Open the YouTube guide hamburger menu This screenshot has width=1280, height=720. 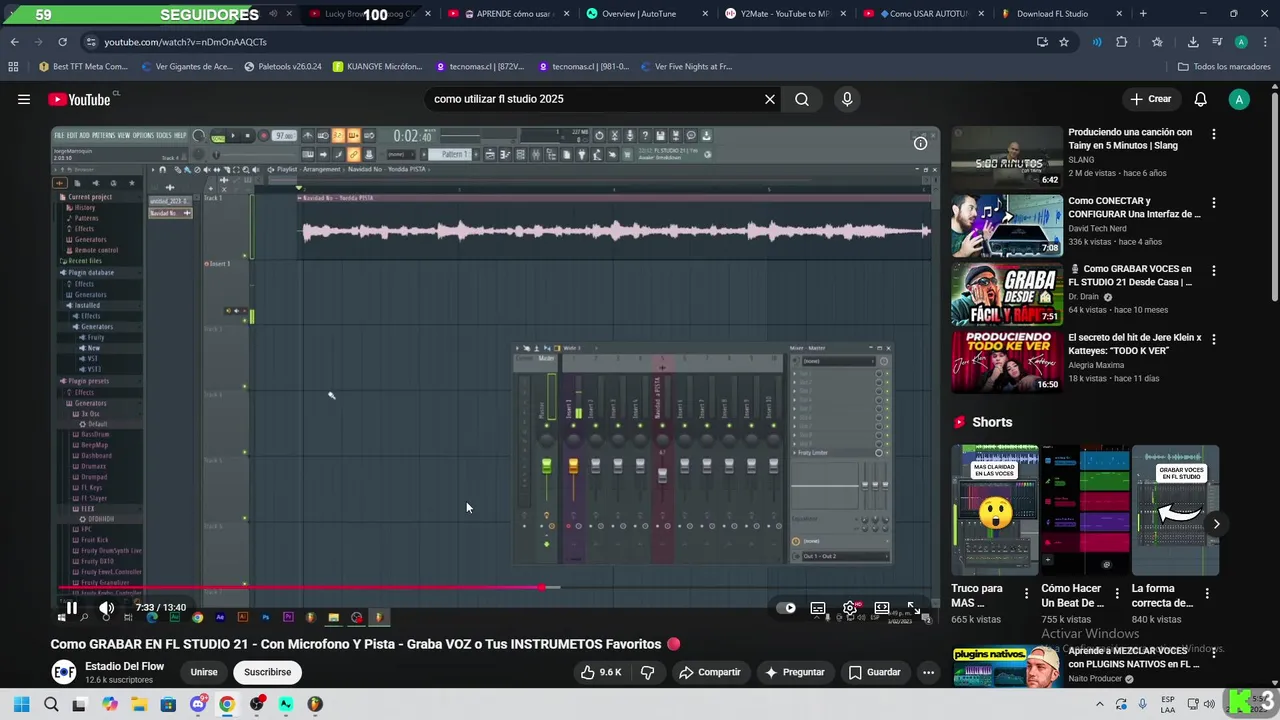(x=24, y=99)
